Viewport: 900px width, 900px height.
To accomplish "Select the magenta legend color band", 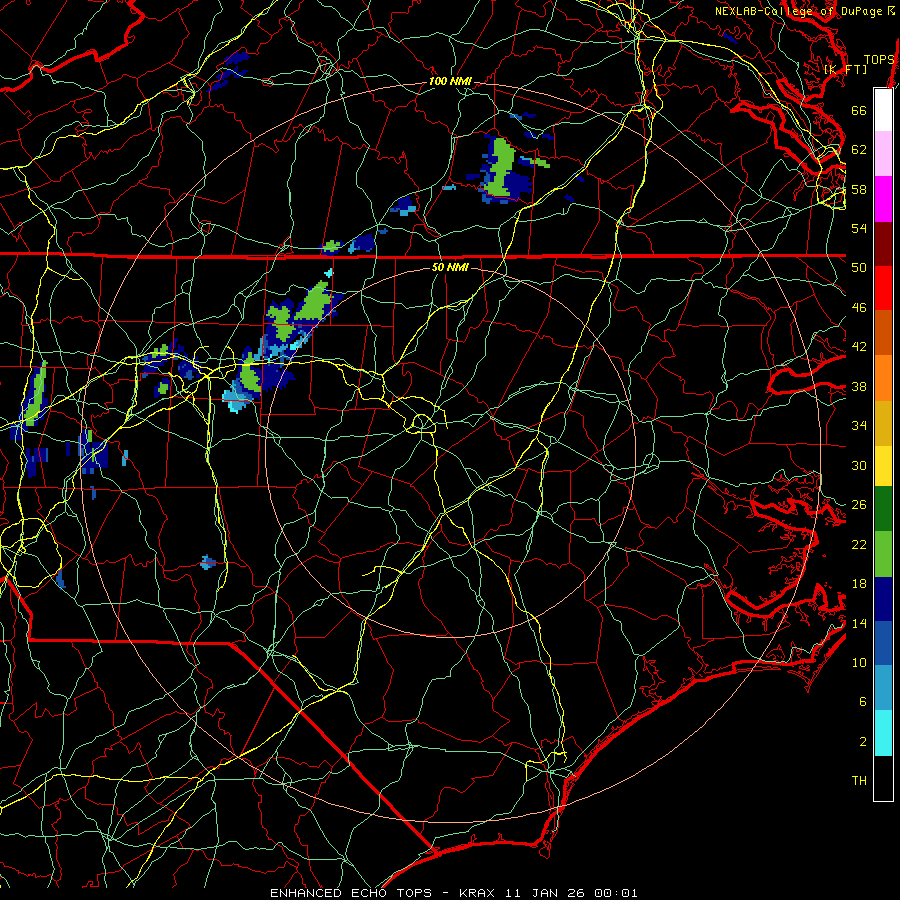I will pos(883,199).
